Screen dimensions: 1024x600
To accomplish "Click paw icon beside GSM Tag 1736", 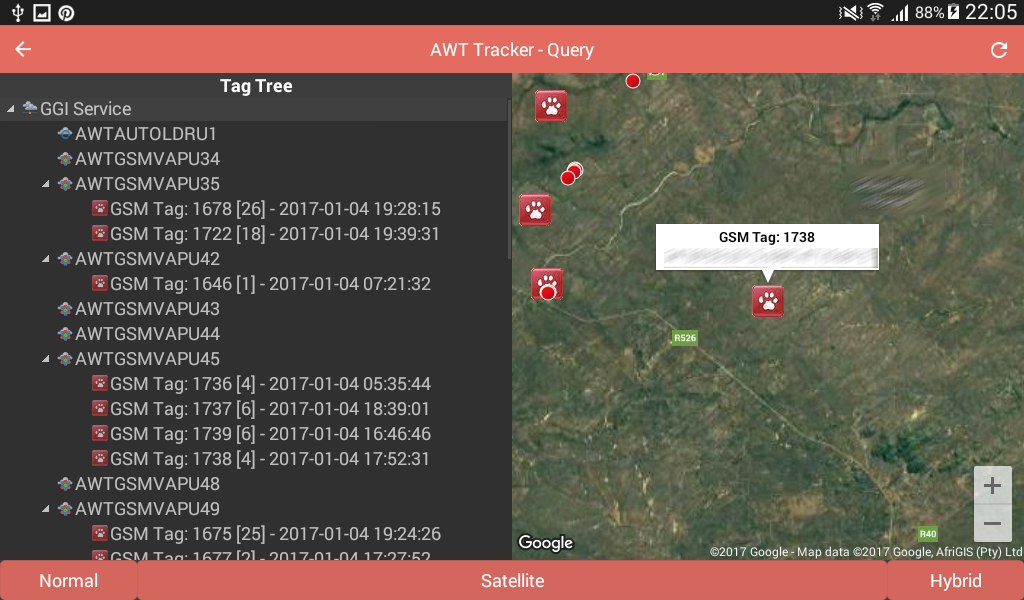I will tap(100, 383).
